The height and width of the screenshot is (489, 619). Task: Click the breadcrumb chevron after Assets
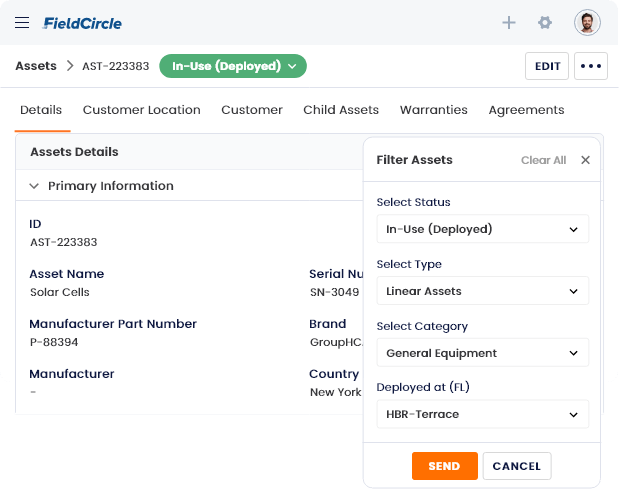pyautogui.click(x=70, y=66)
